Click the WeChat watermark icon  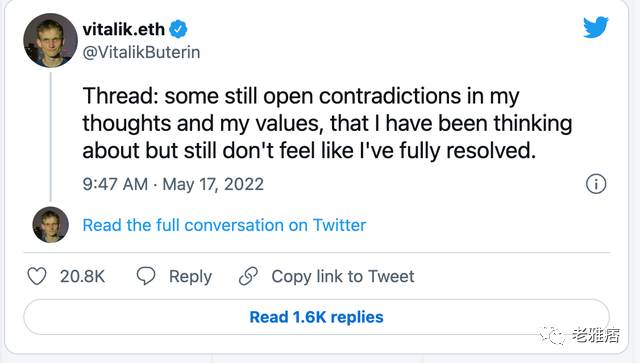552,335
